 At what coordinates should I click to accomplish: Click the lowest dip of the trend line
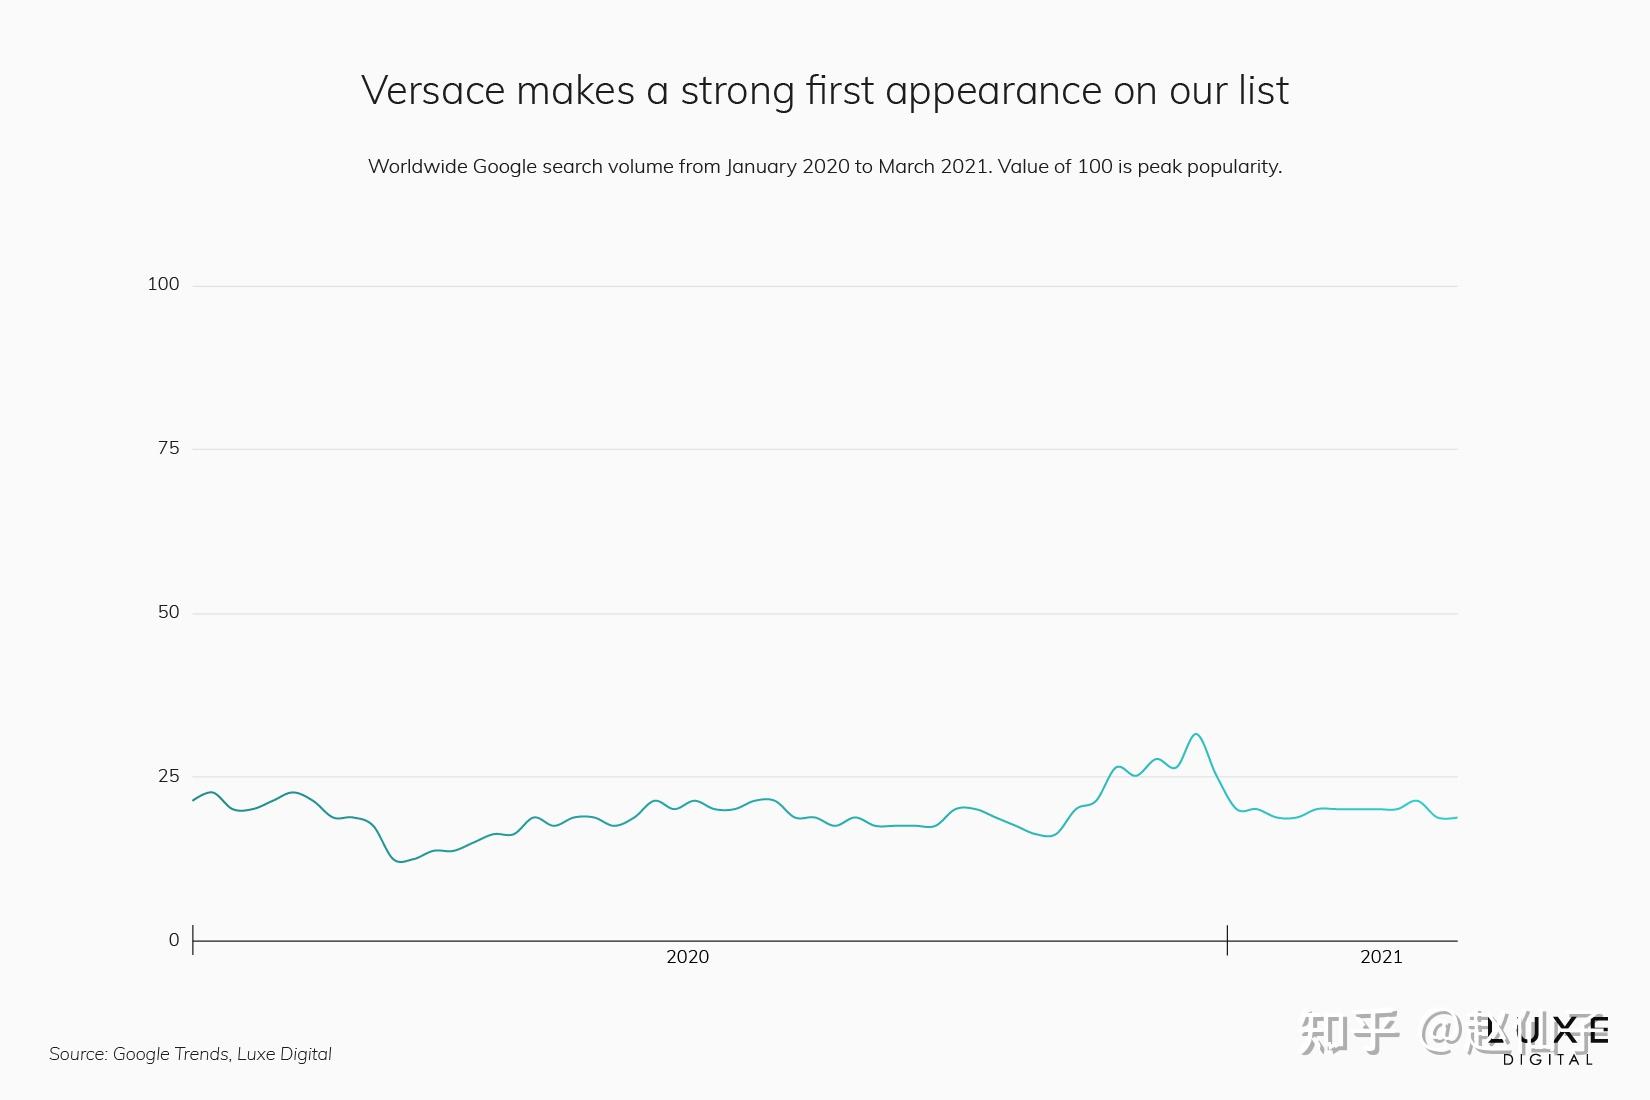401,861
